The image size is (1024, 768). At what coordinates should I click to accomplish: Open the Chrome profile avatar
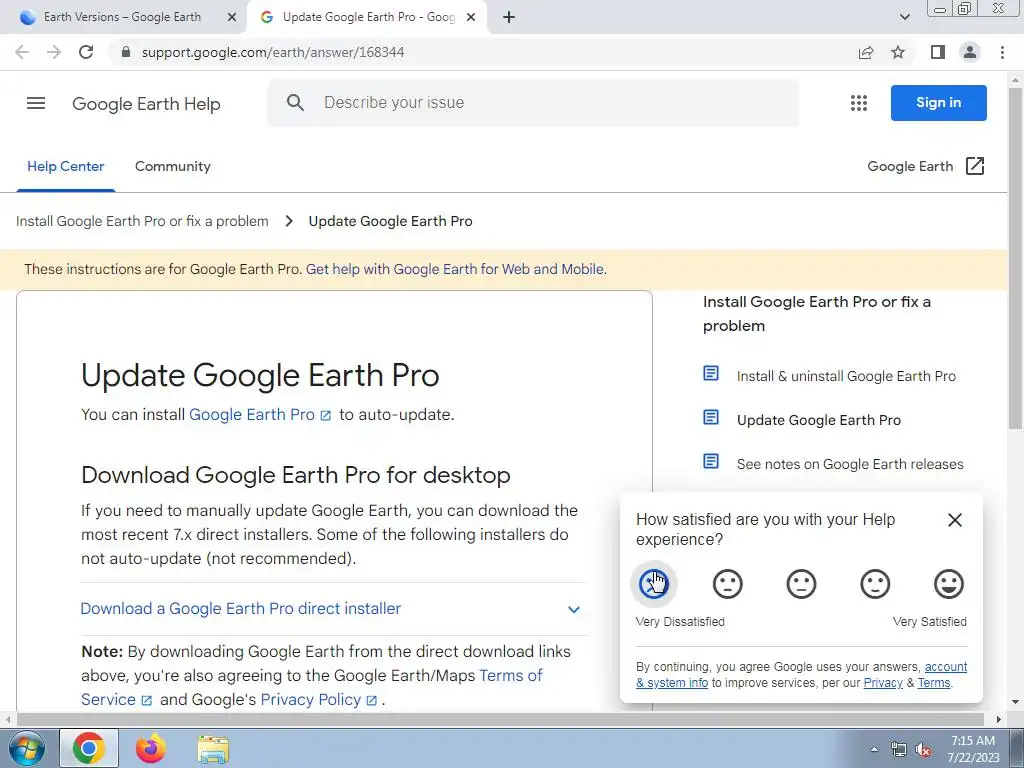tap(970, 52)
